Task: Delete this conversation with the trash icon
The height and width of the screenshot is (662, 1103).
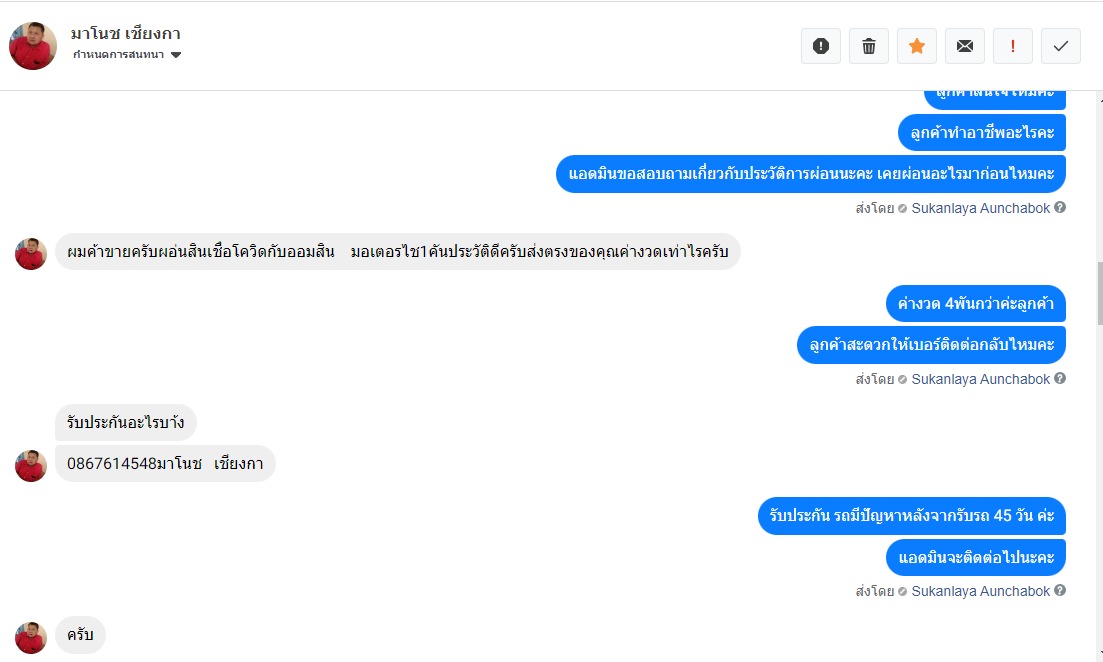Action: coord(869,46)
